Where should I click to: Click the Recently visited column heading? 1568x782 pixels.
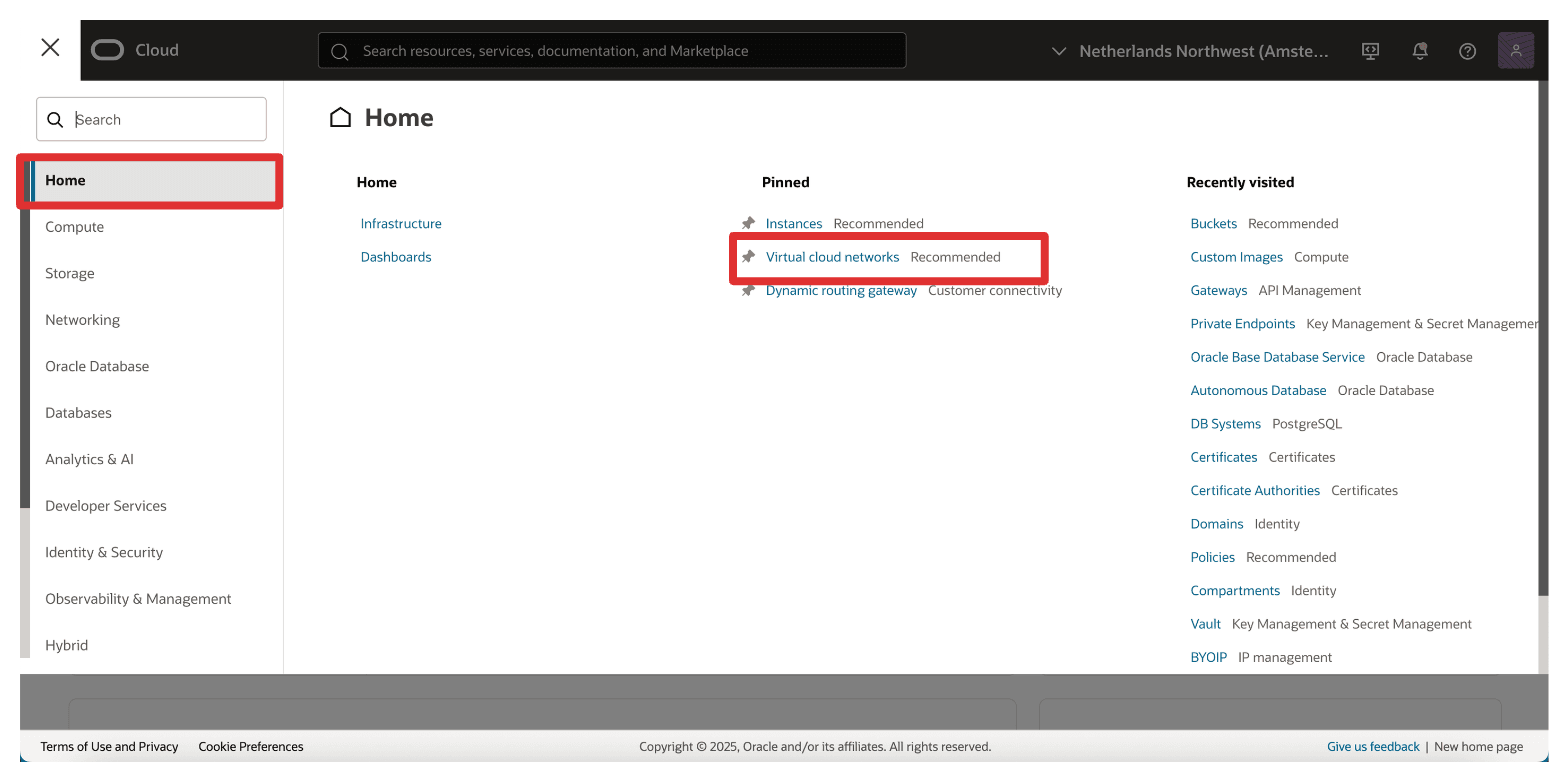1240,182
